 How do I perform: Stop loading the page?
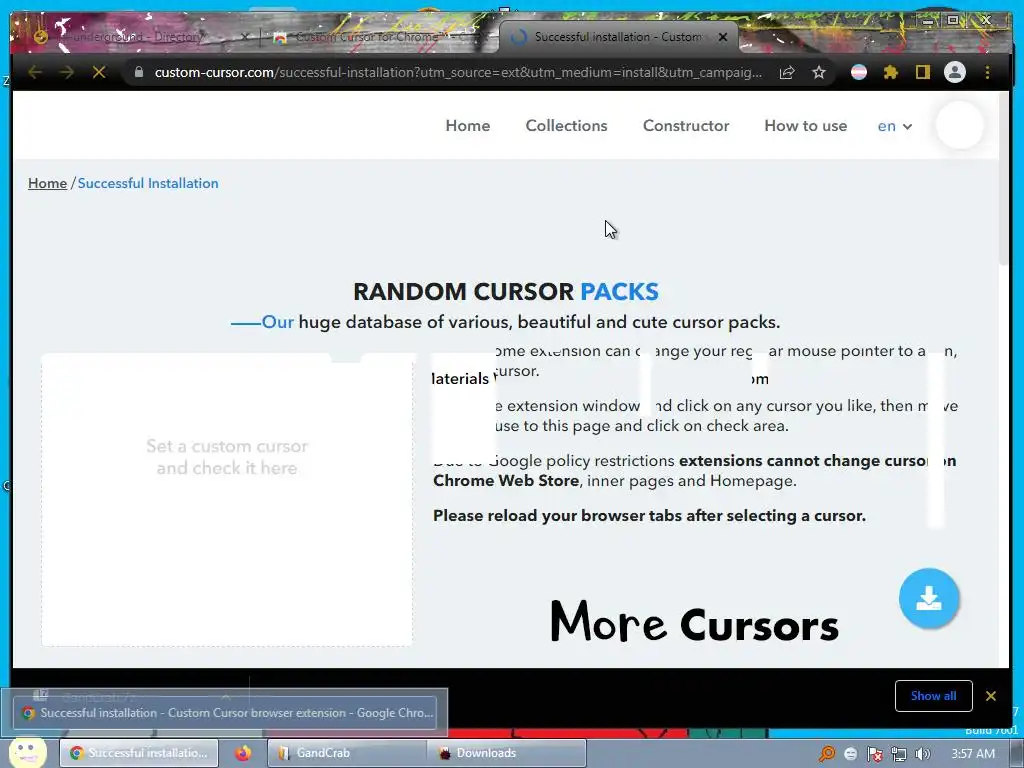point(99,72)
